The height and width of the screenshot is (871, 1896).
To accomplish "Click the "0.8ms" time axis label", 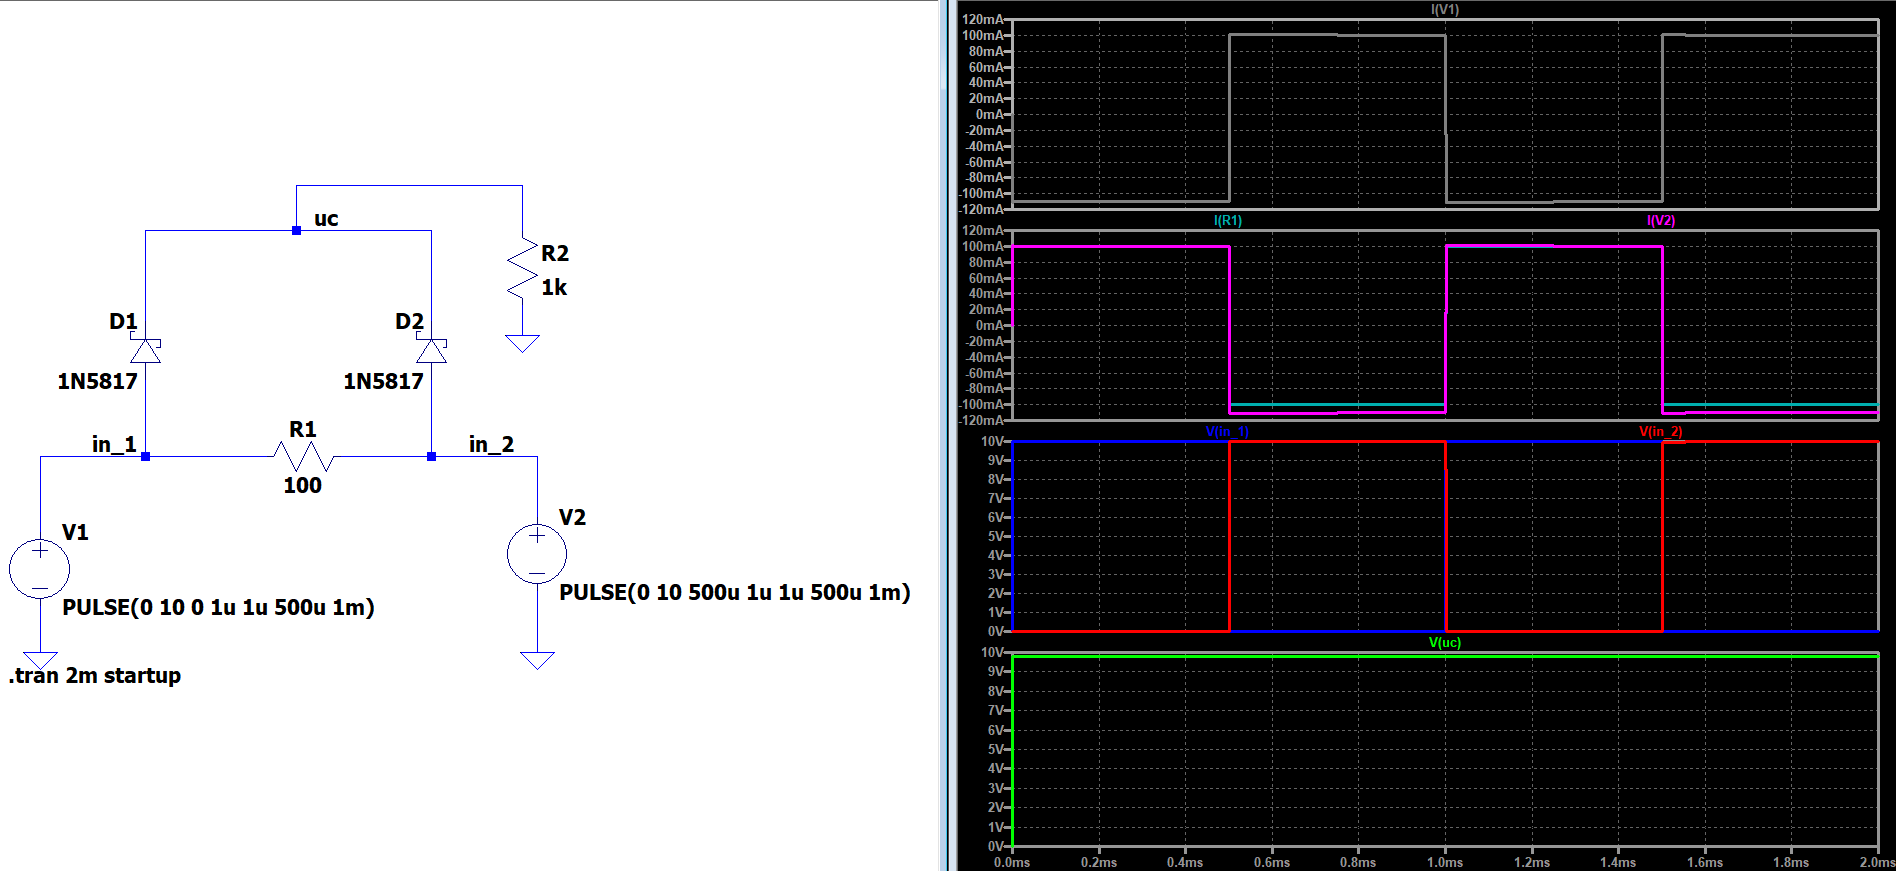I will pyautogui.click(x=1358, y=862).
